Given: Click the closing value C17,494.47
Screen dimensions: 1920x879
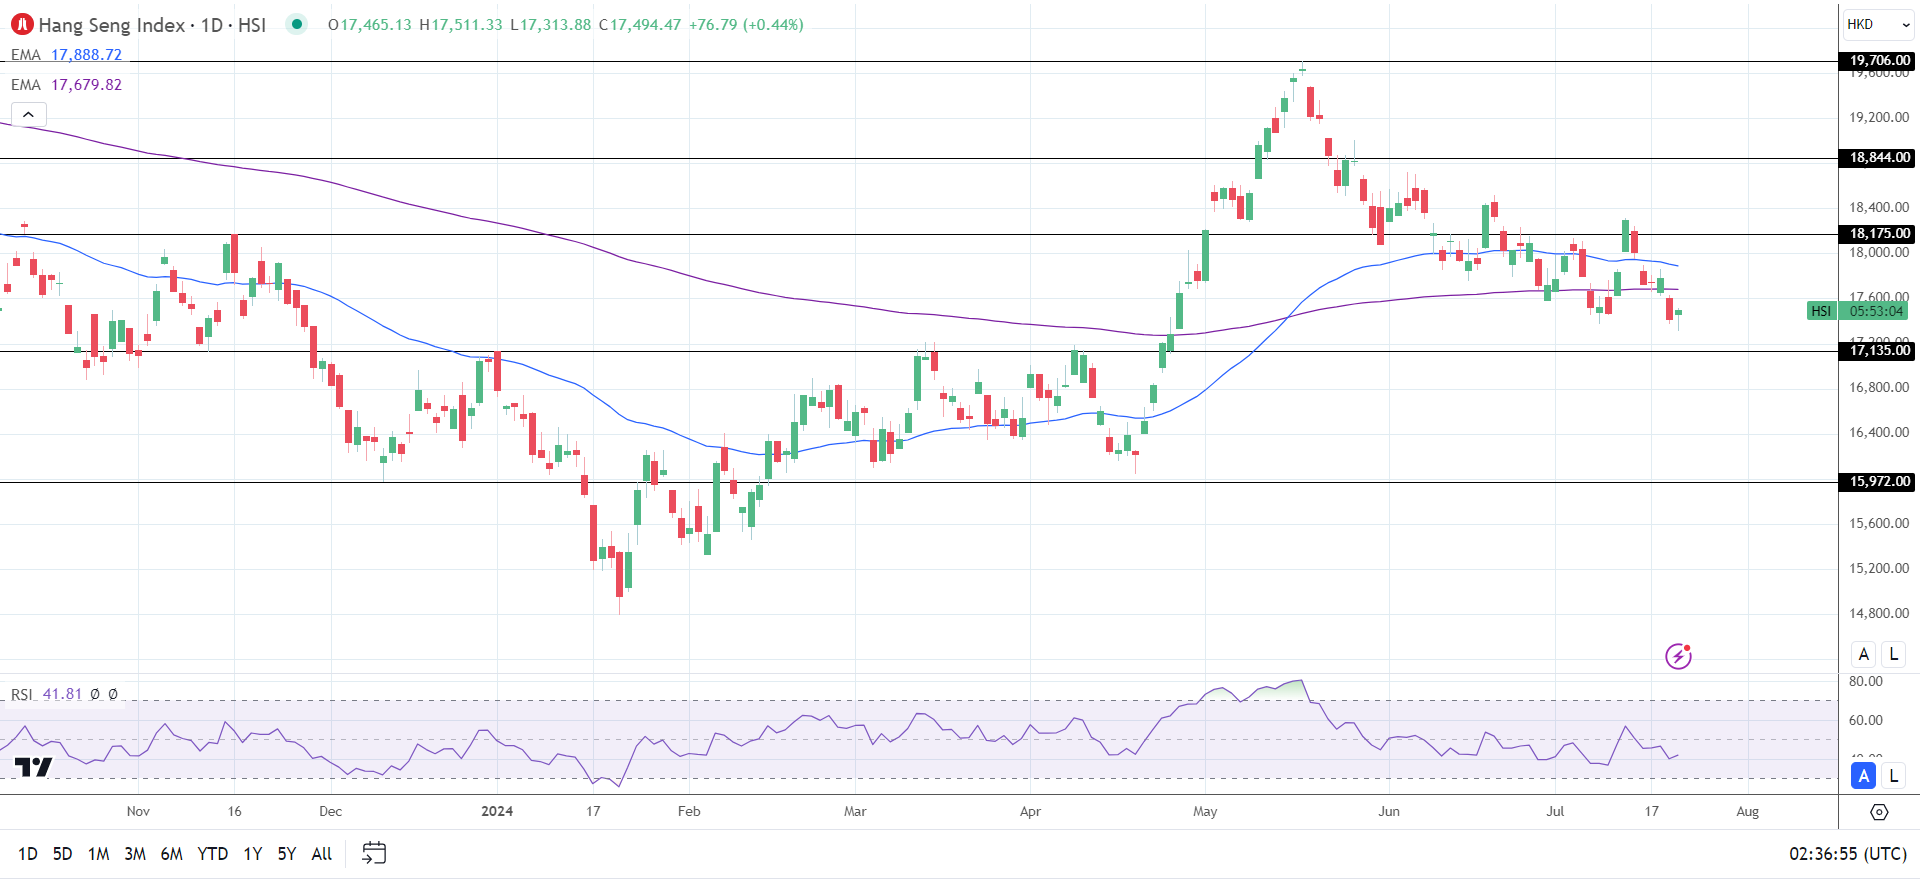Looking at the screenshot, I should click(x=639, y=25).
